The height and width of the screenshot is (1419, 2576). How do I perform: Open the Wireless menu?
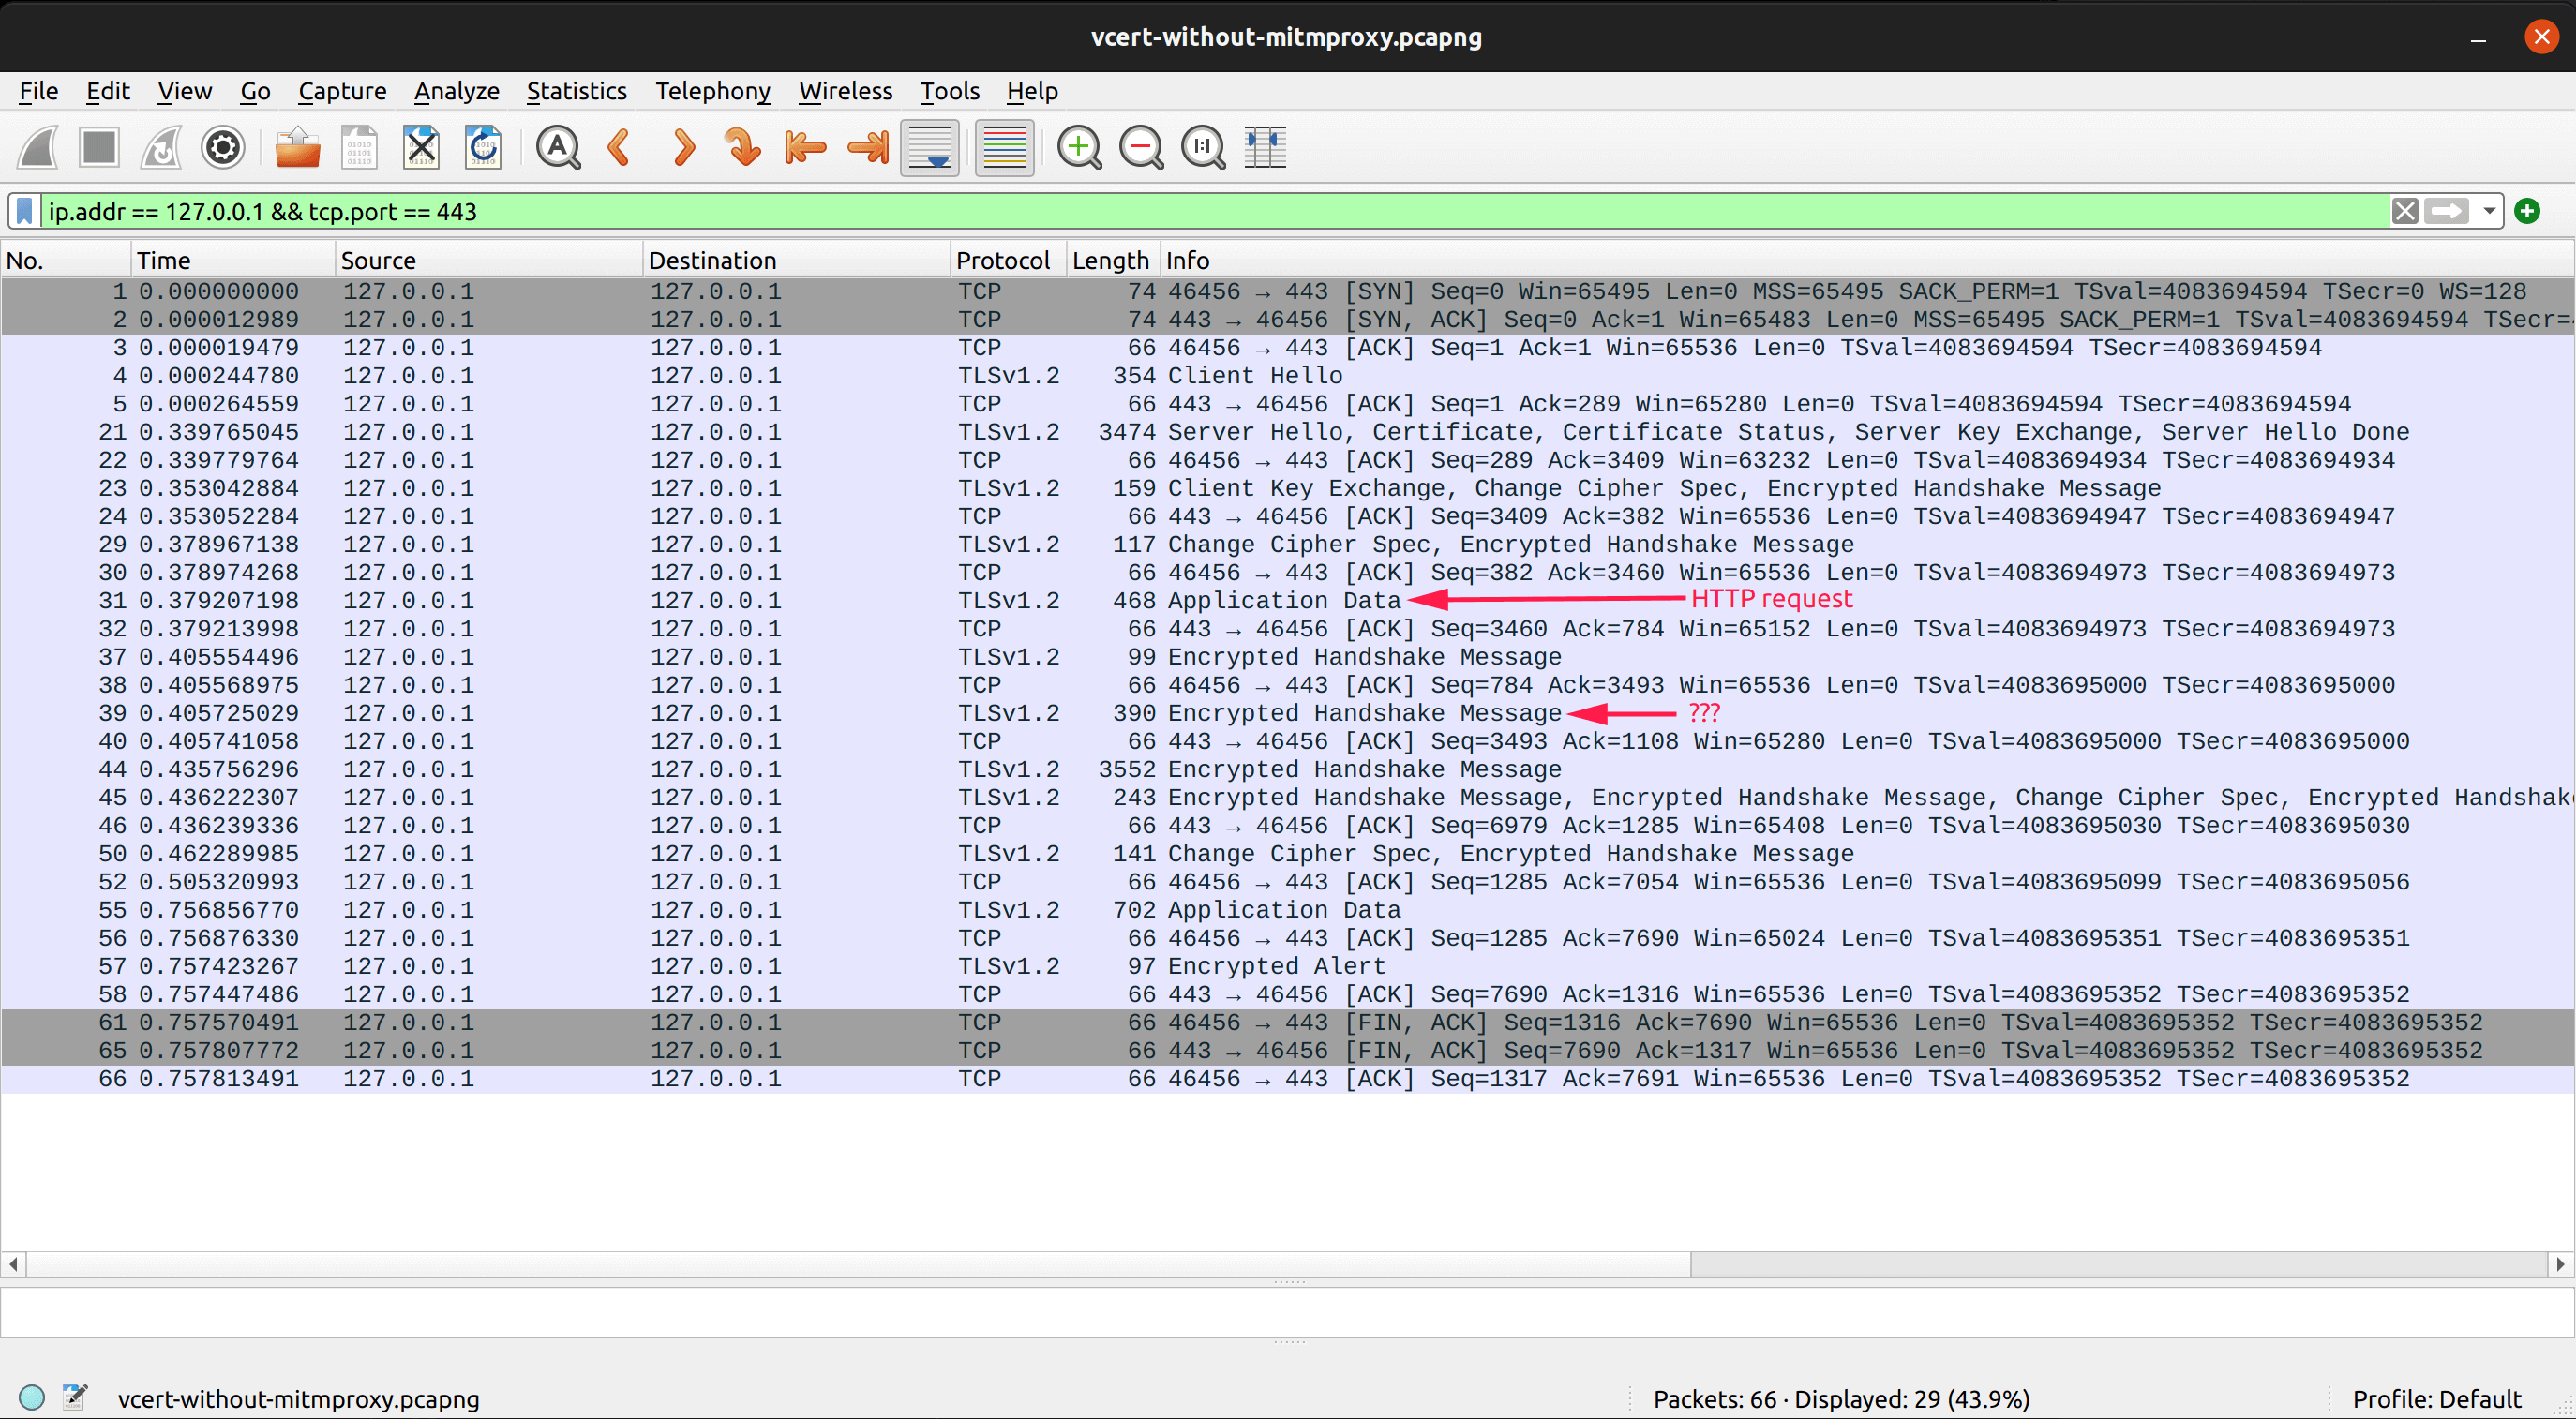tap(845, 91)
